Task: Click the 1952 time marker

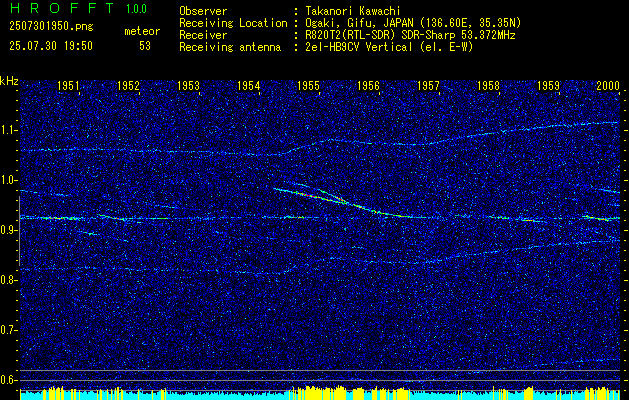Action: pos(128,86)
